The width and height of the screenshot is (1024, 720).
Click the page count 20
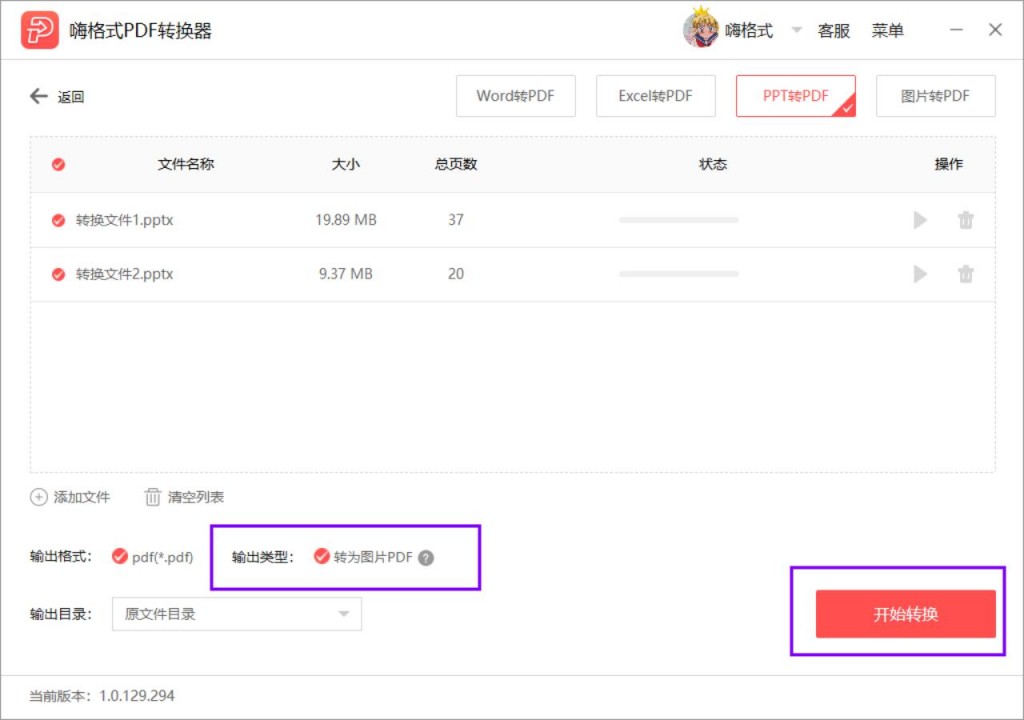point(456,274)
